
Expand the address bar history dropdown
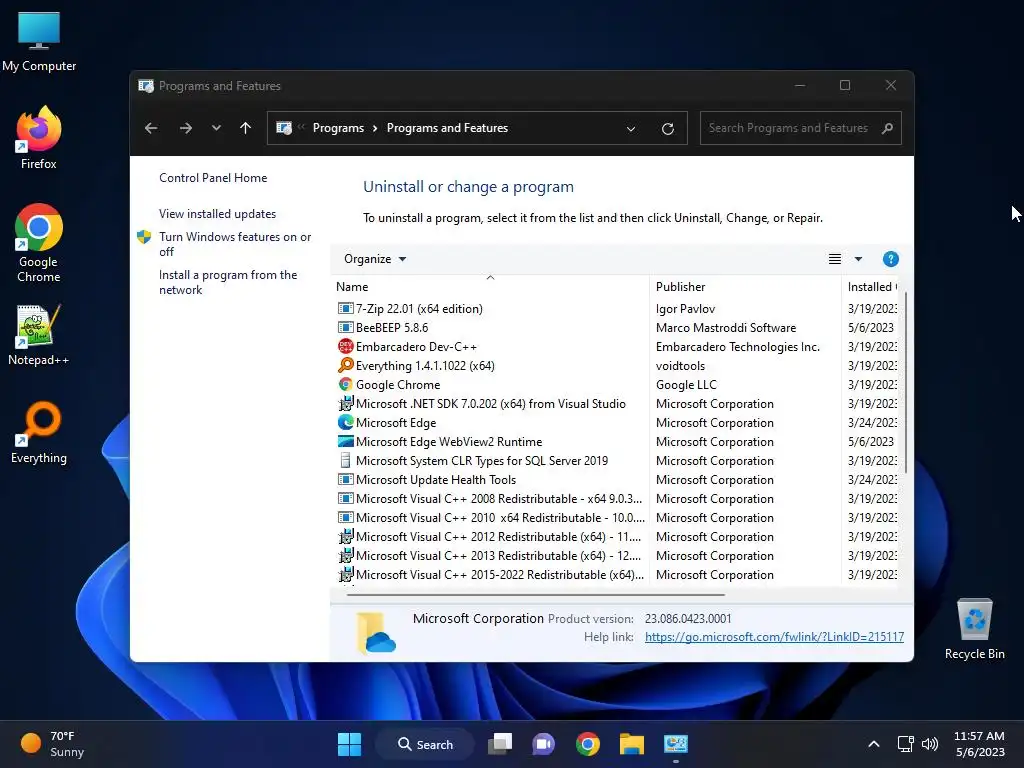(x=631, y=129)
